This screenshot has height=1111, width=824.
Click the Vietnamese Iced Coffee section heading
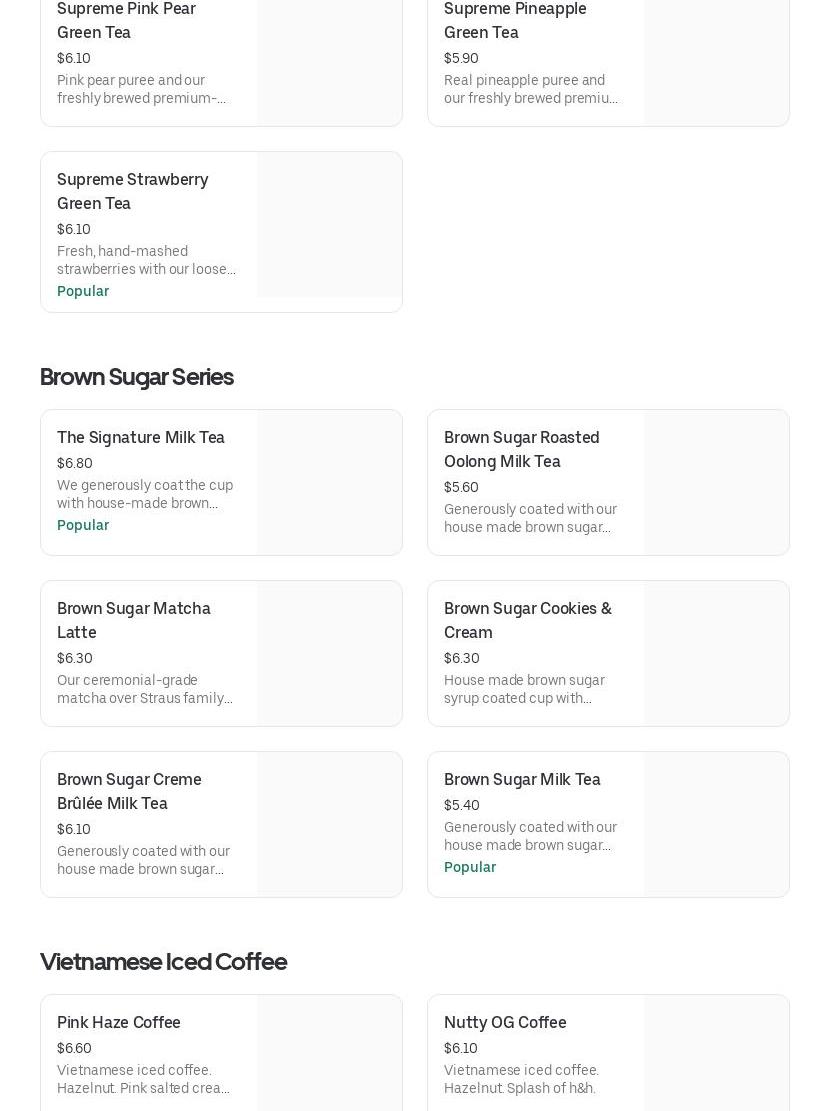click(163, 961)
